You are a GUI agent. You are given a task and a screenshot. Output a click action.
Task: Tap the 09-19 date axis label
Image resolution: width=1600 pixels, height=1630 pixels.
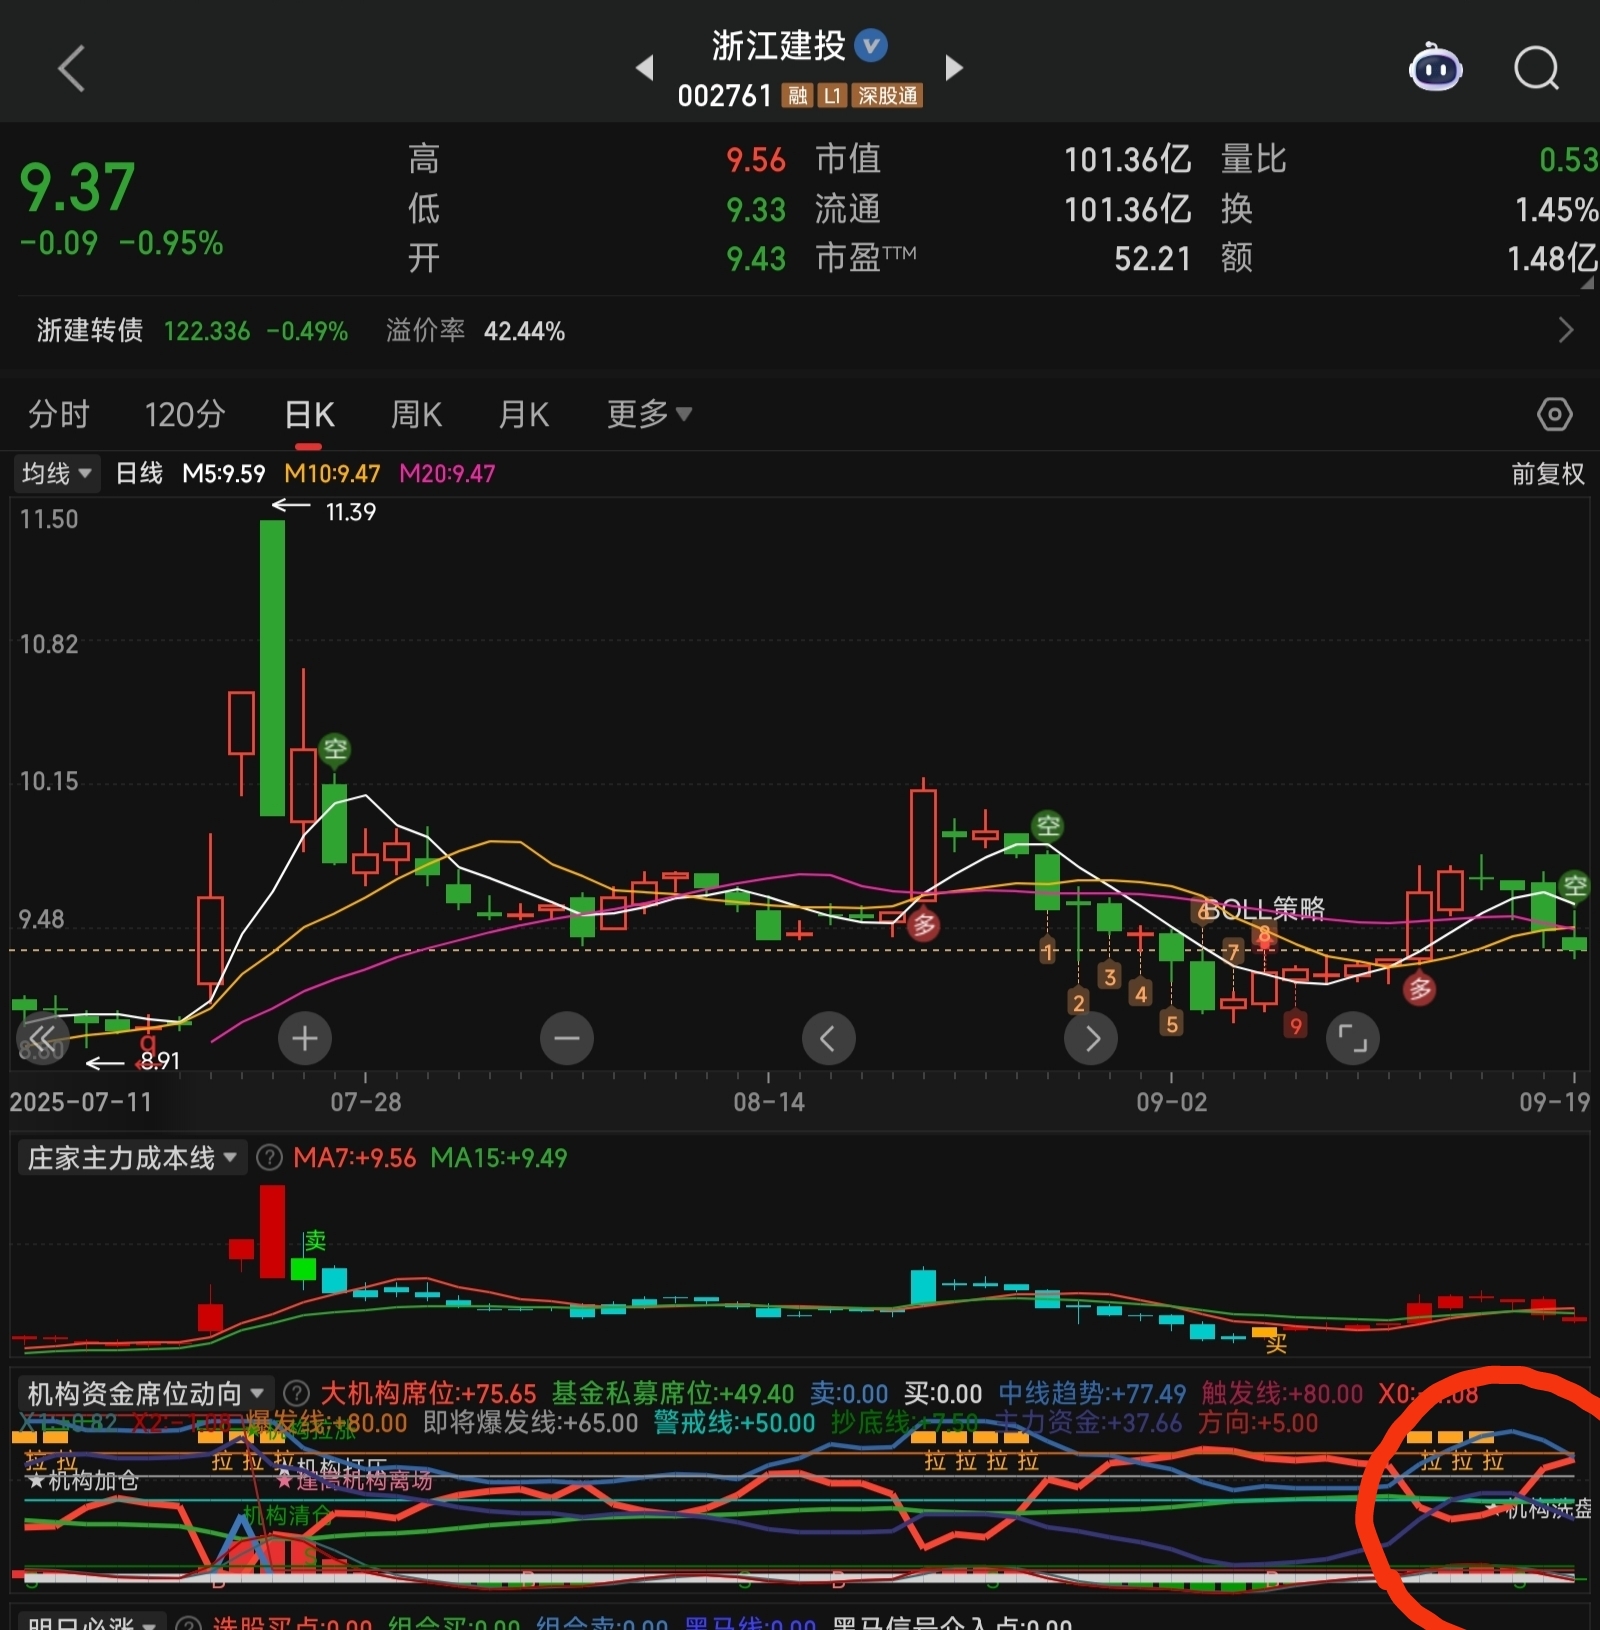1553,1102
